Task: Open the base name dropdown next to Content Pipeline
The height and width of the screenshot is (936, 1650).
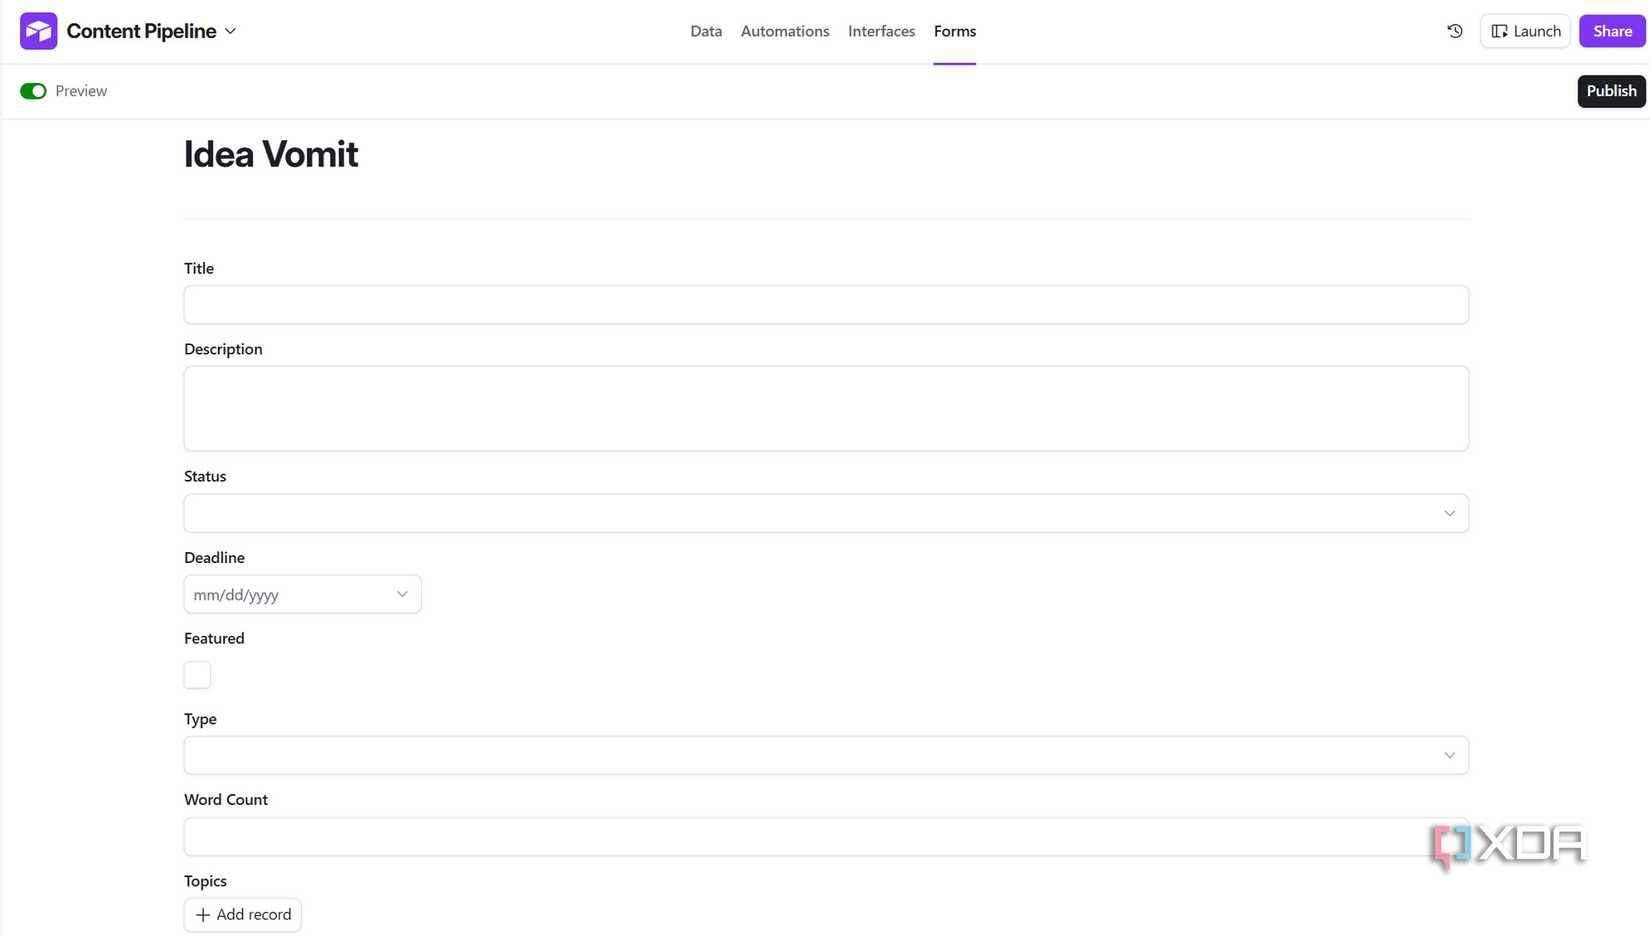Action: tap(231, 31)
